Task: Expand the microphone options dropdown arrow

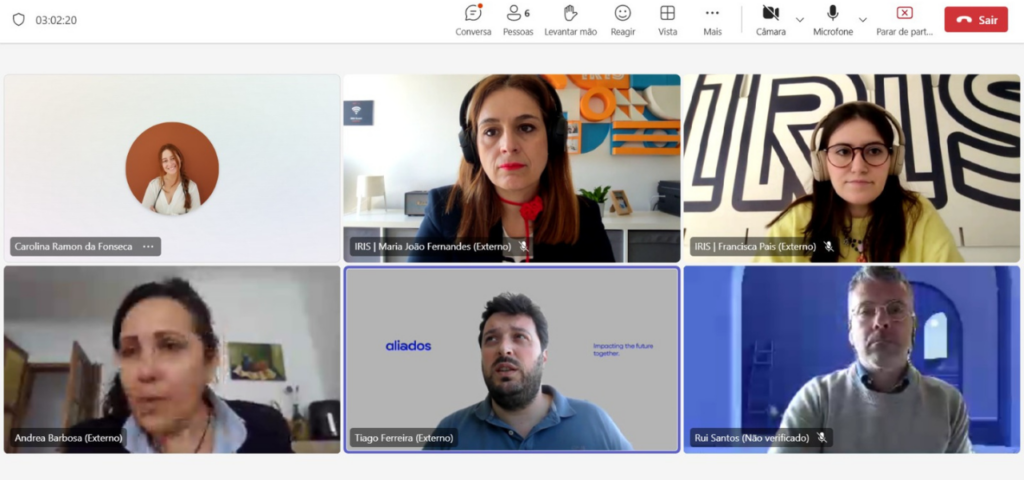Action: (x=862, y=20)
